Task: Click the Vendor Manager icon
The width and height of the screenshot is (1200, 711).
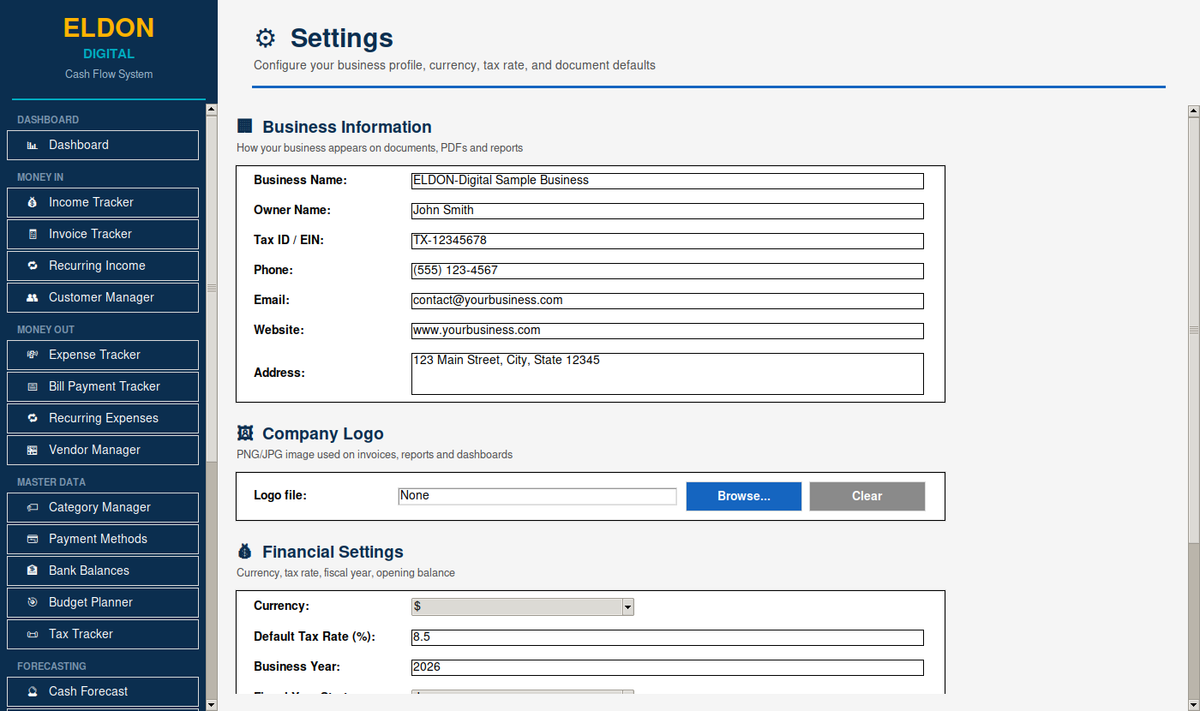Action: click(32, 451)
